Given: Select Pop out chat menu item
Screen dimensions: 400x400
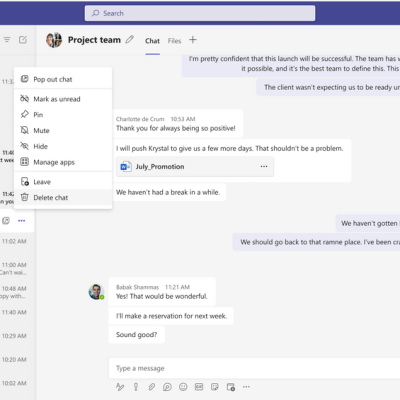Looking at the screenshot, I should coord(63,79).
